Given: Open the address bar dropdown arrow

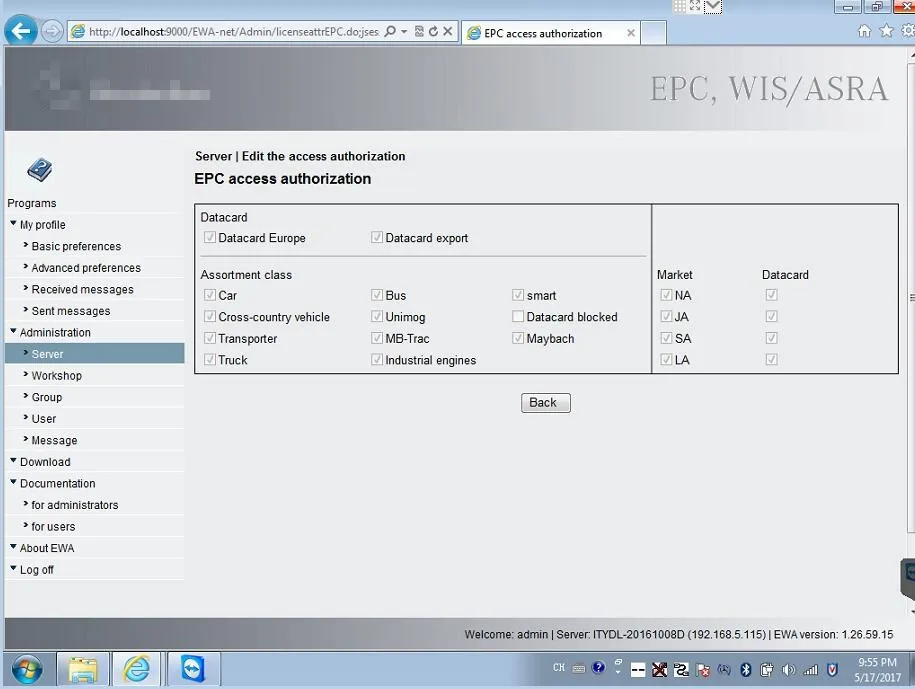Looking at the screenshot, I should pos(404,32).
